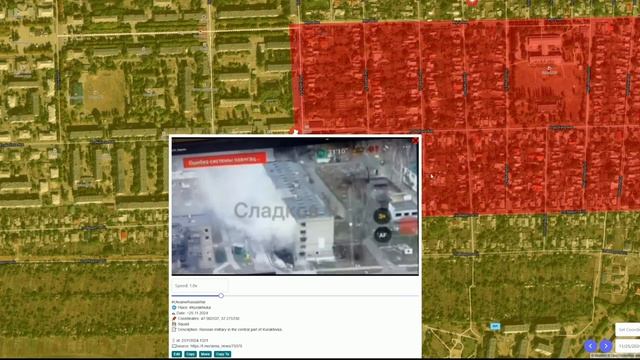Click the red map marker at top edge
Screen dimensions: 640x360
472,2
